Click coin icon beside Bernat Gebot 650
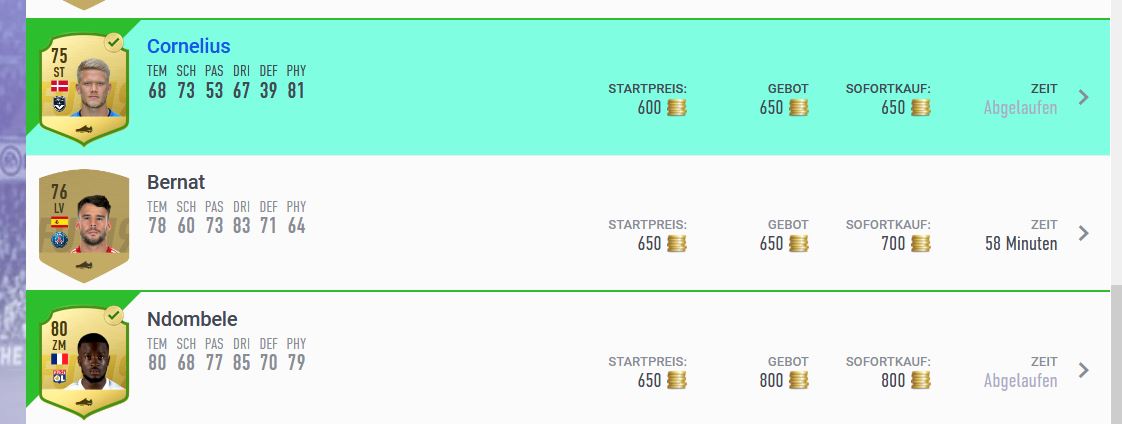Viewport: 1122px width, 424px height. click(799, 244)
